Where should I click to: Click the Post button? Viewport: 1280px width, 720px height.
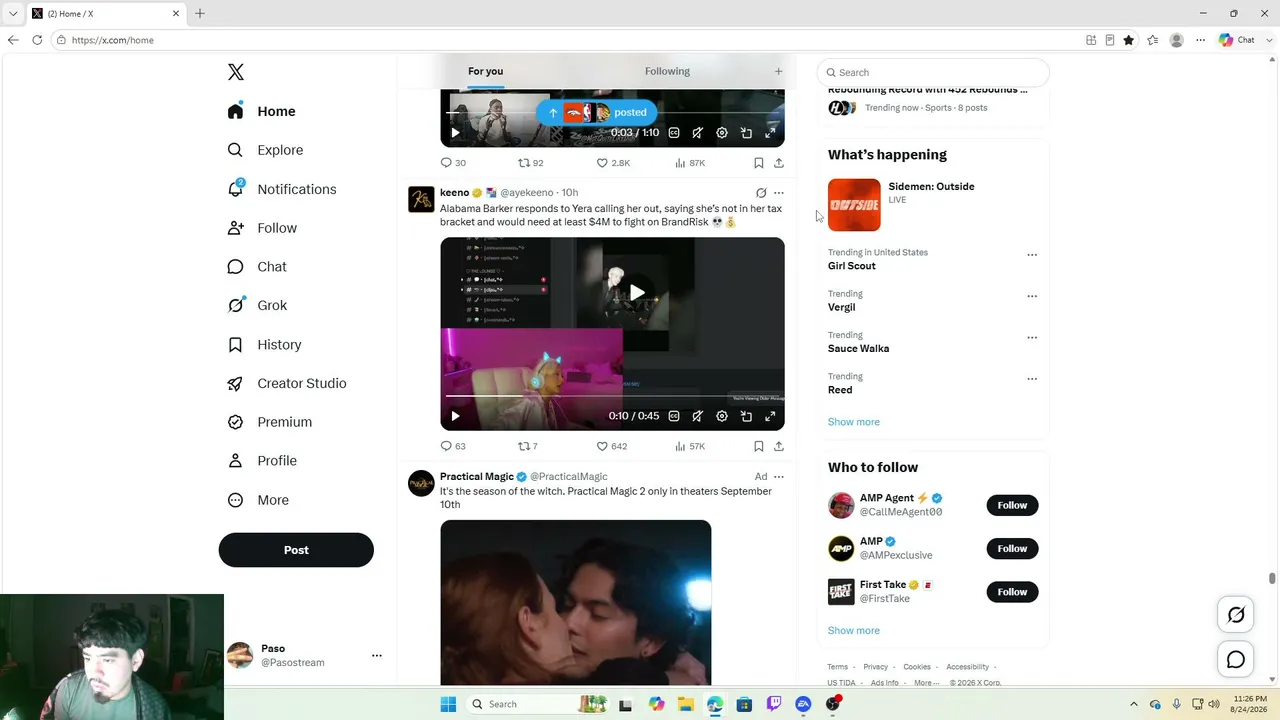(x=296, y=550)
